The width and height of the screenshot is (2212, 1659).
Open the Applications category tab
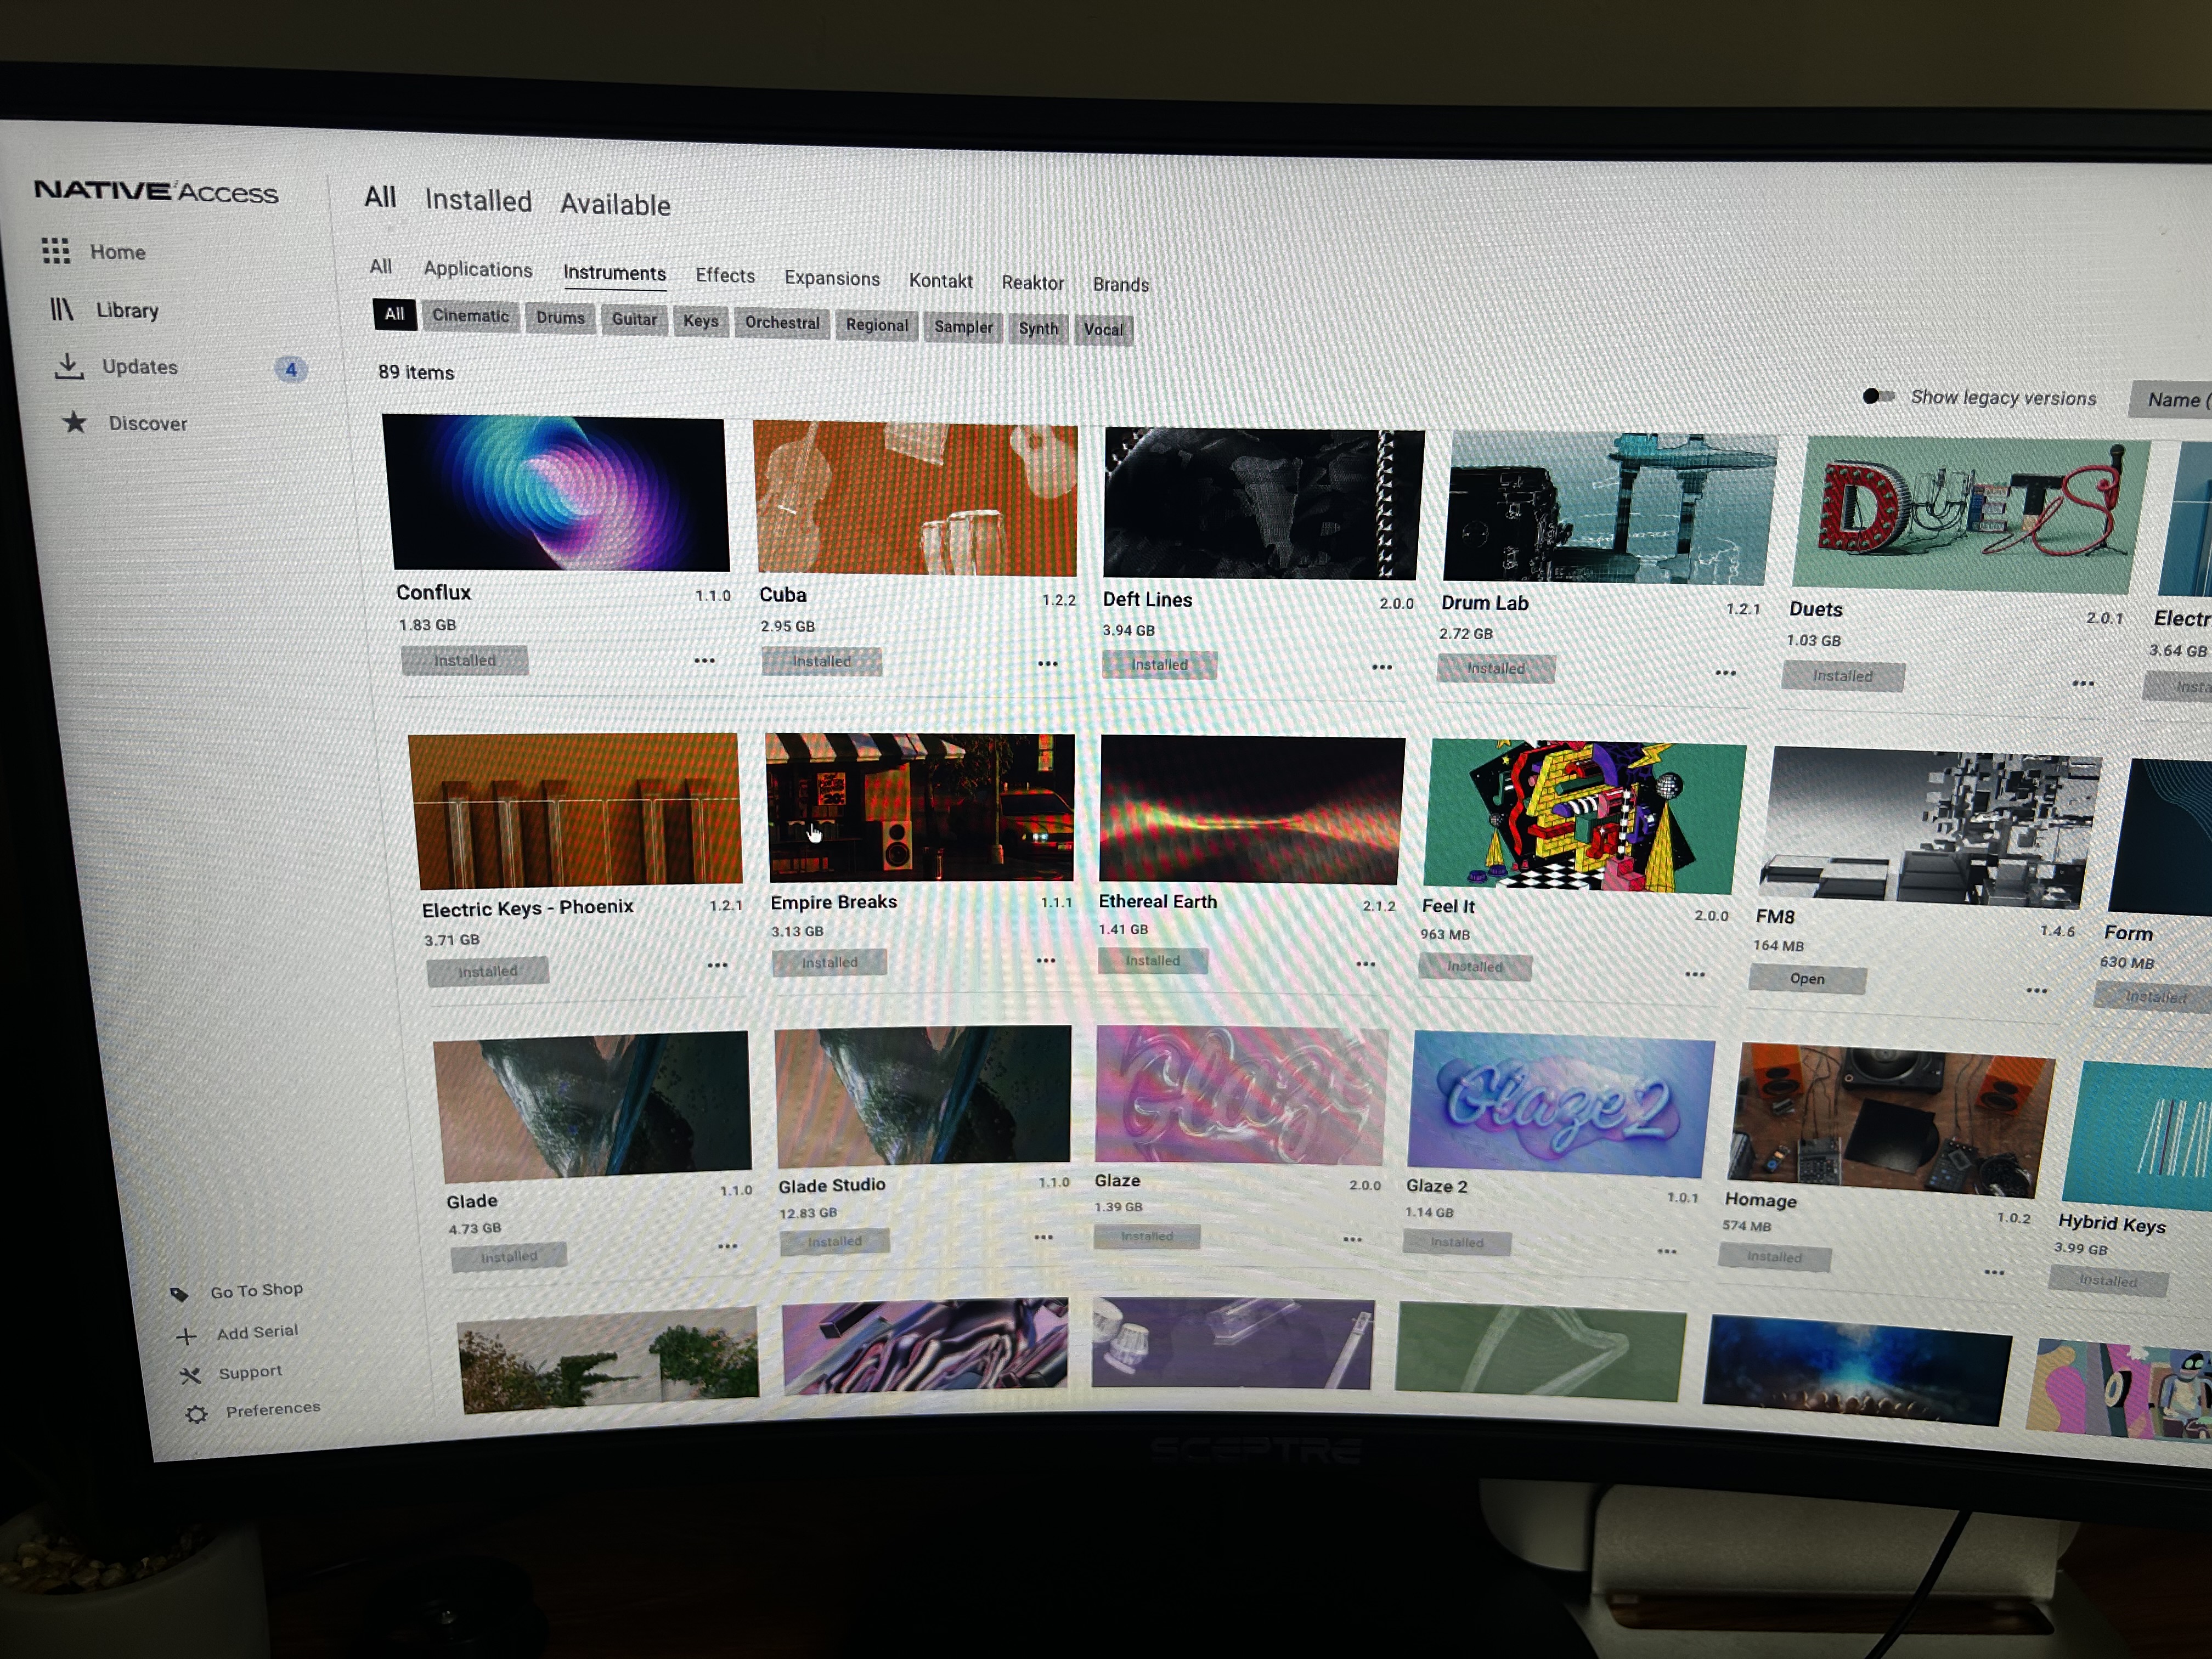tap(477, 269)
